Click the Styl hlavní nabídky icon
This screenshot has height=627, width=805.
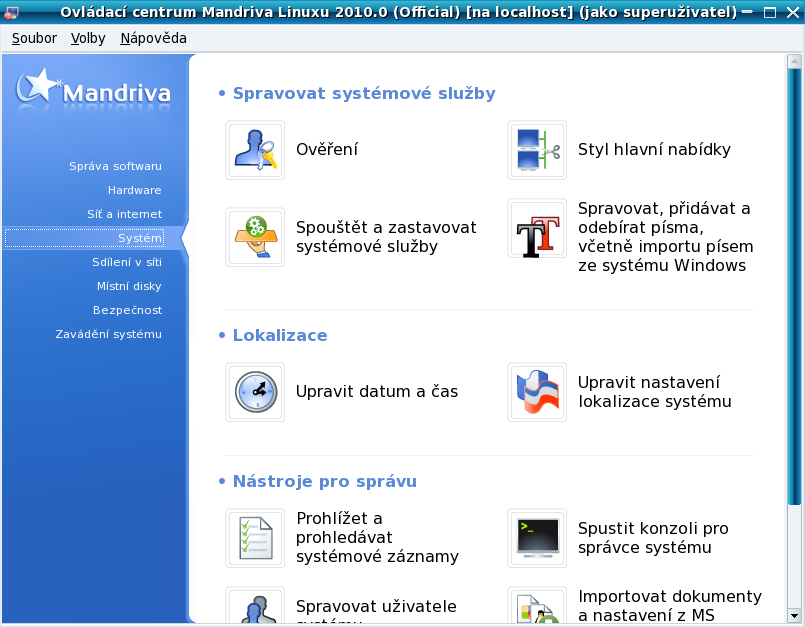click(537, 150)
